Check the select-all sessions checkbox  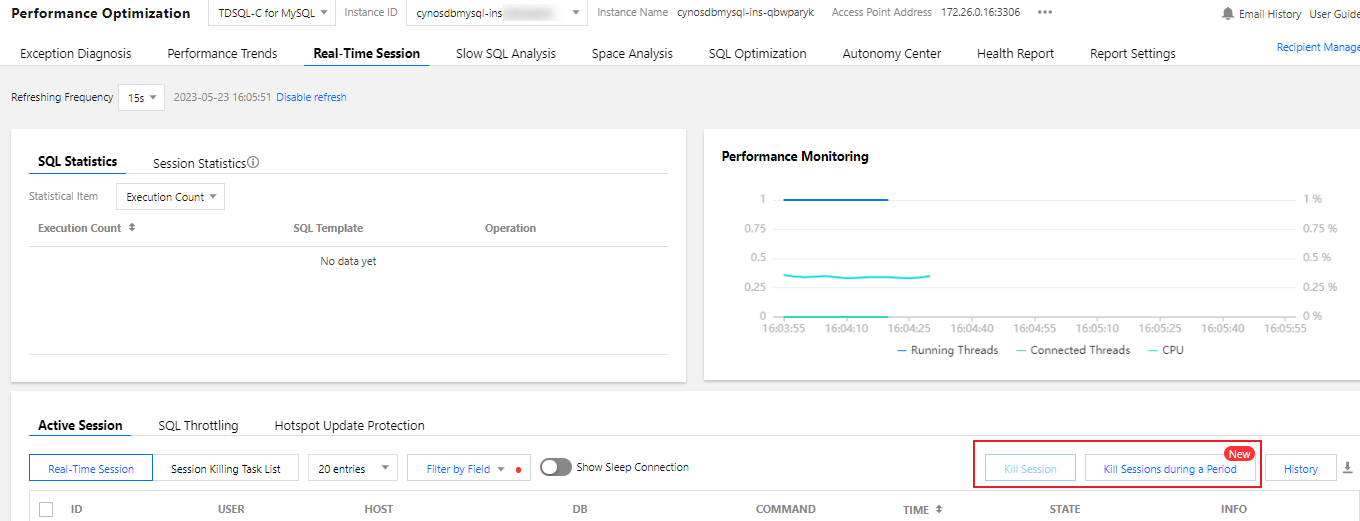click(46, 510)
